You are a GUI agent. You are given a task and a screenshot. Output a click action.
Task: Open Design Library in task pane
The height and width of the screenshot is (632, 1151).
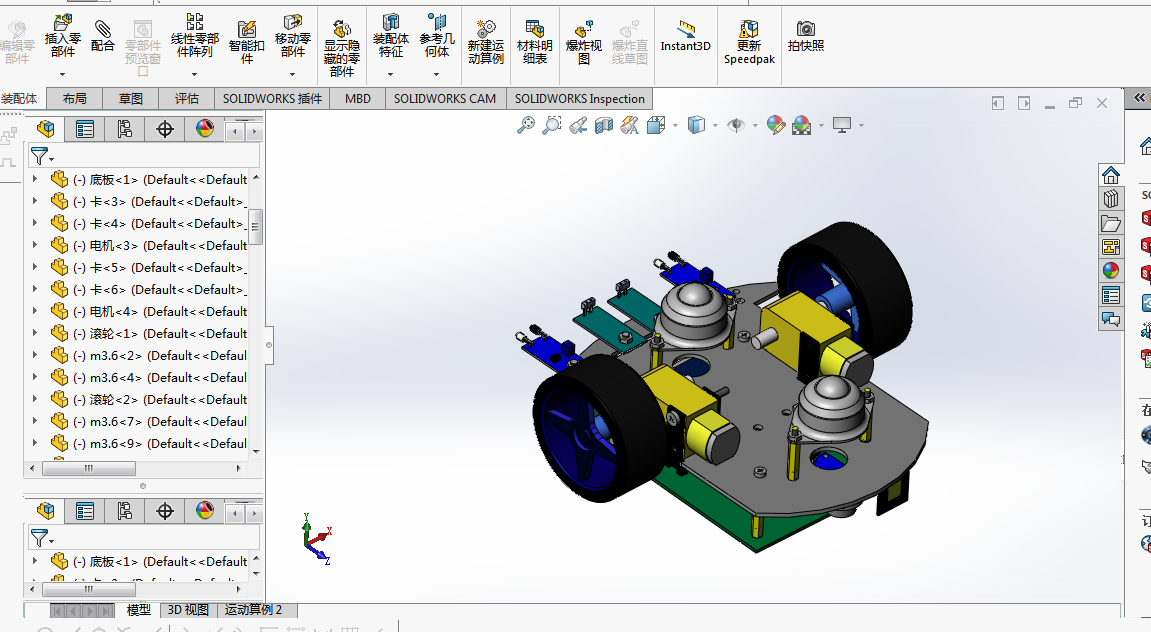[1111, 199]
